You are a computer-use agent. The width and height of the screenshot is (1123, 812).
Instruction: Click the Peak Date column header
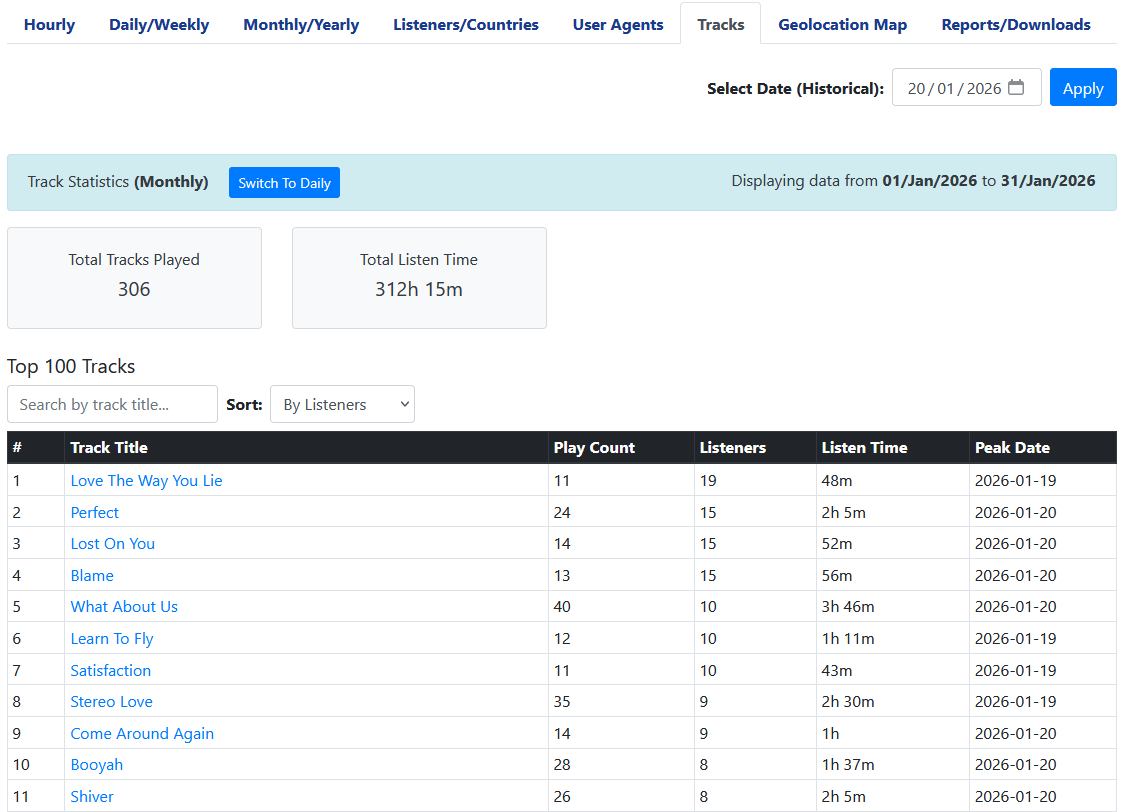[x=1012, y=447]
